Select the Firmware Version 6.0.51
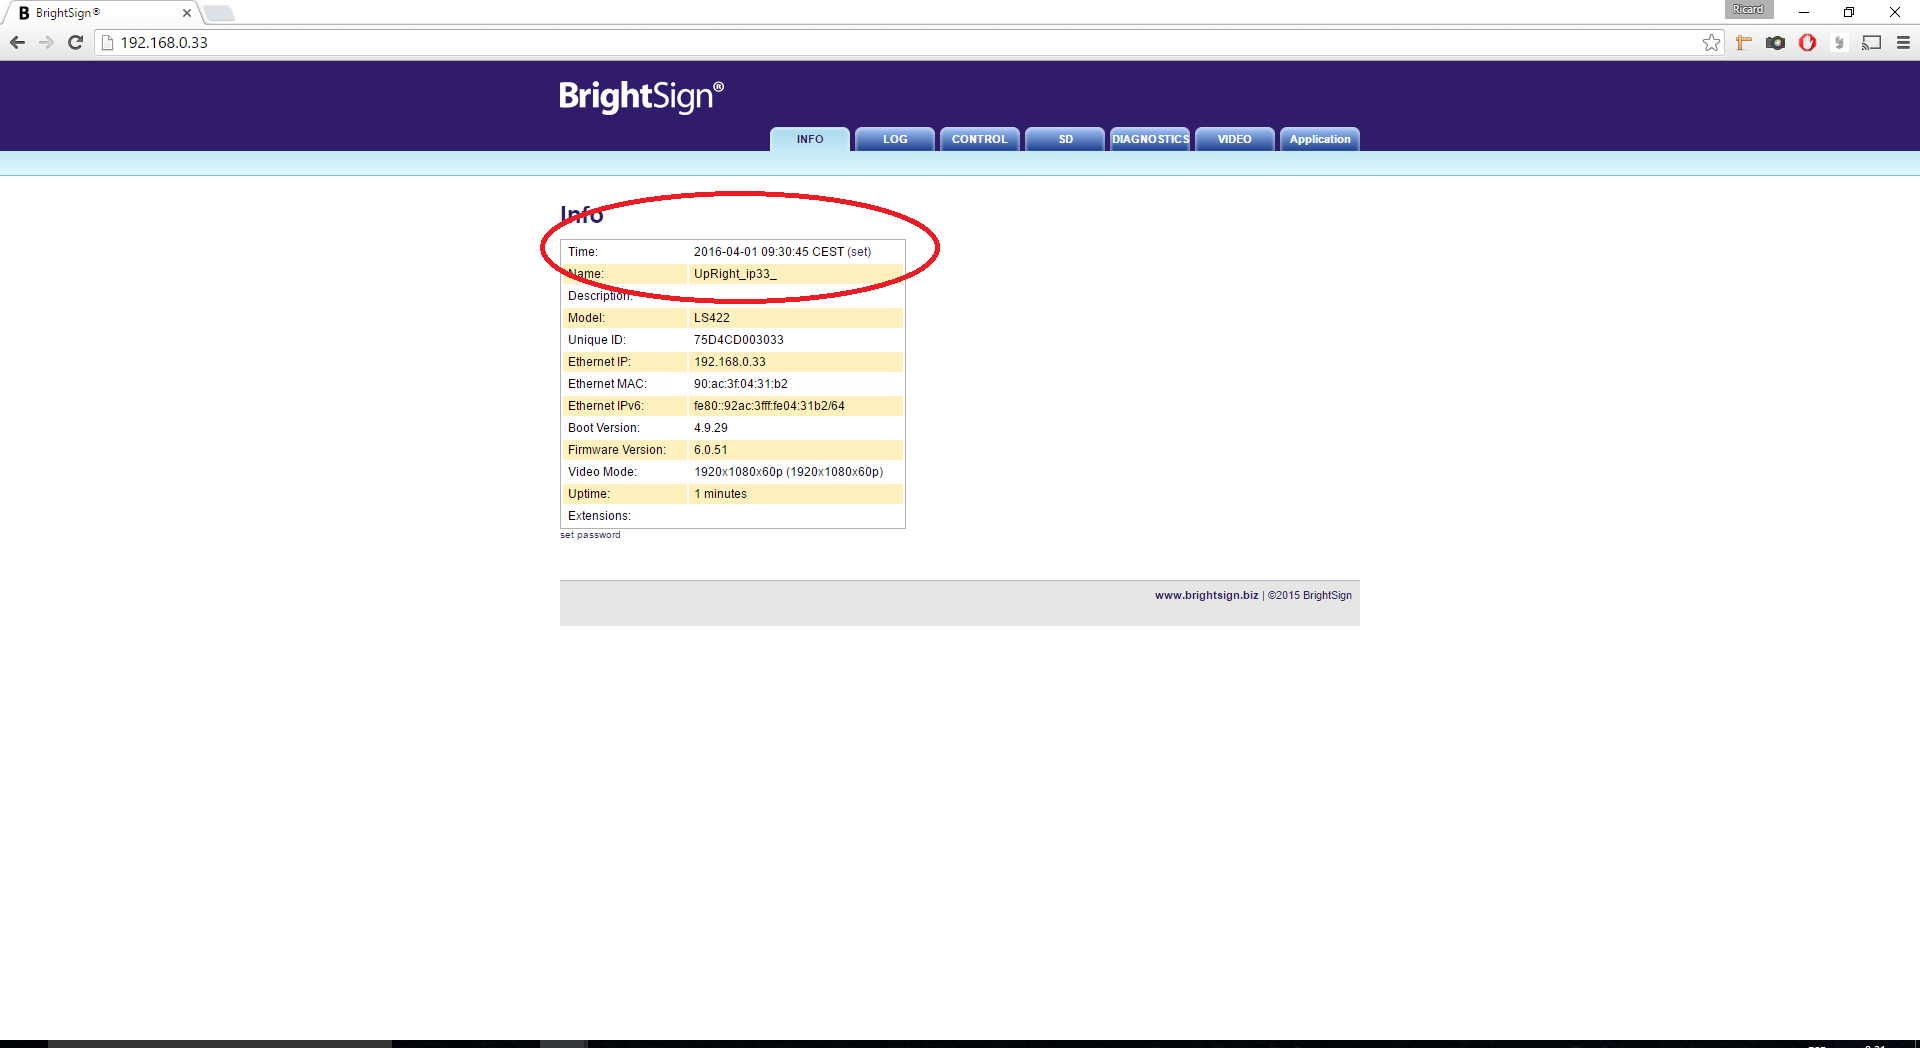Screen dimensions: 1920x1048 [711, 450]
